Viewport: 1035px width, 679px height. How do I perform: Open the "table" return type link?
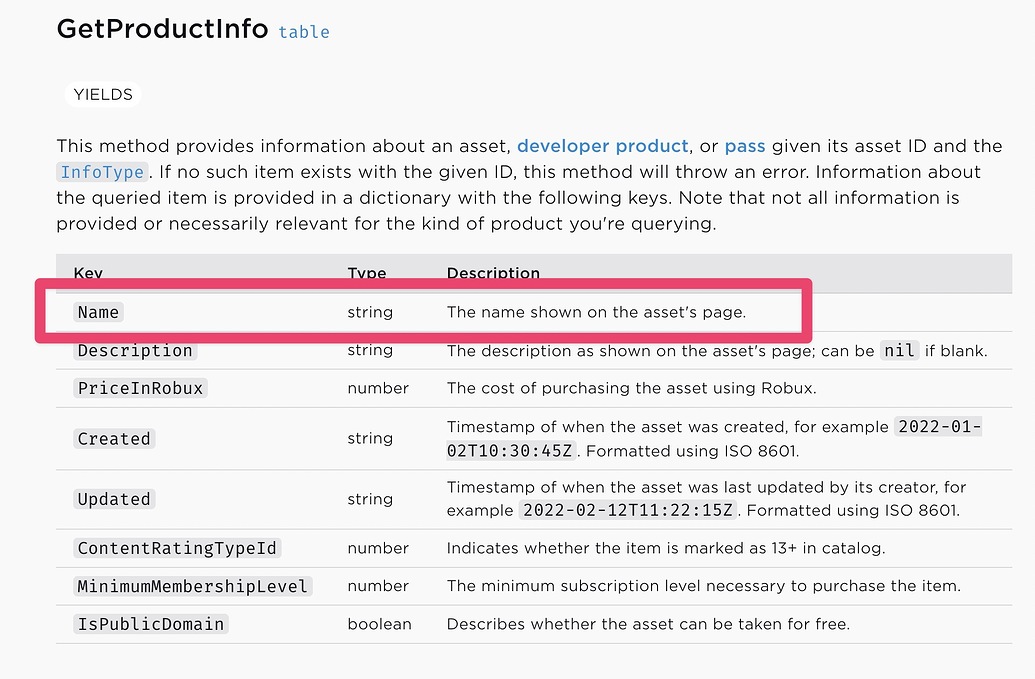pos(304,32)
